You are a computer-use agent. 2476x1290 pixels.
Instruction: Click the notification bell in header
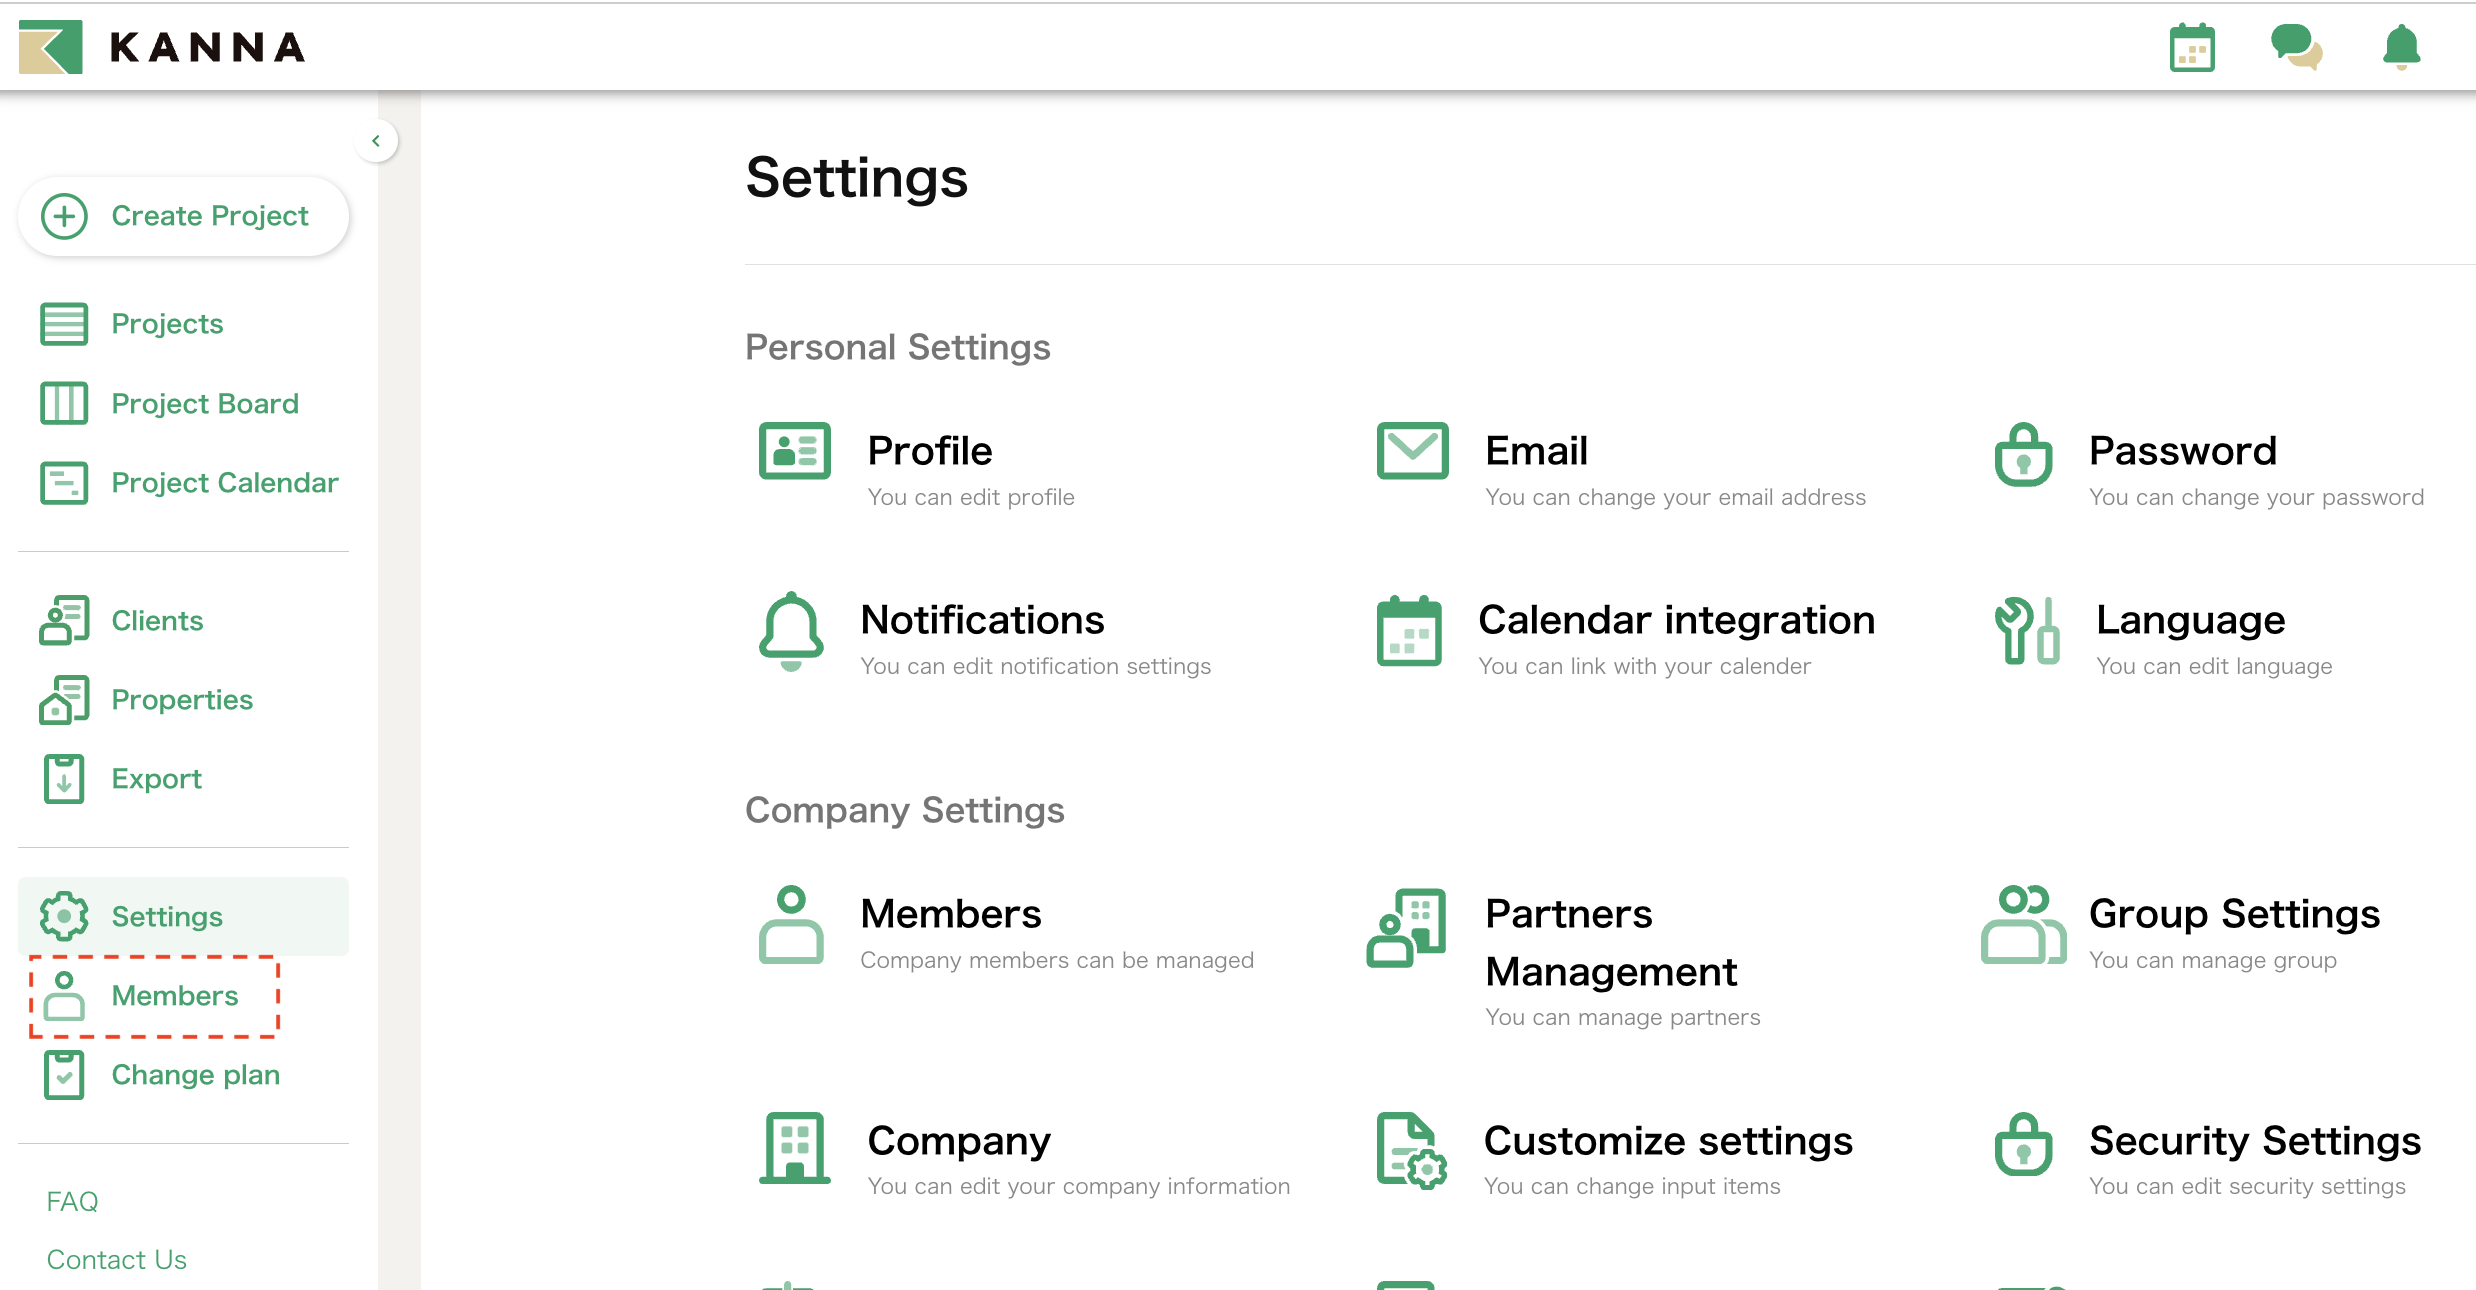[x=2401, y=47]
